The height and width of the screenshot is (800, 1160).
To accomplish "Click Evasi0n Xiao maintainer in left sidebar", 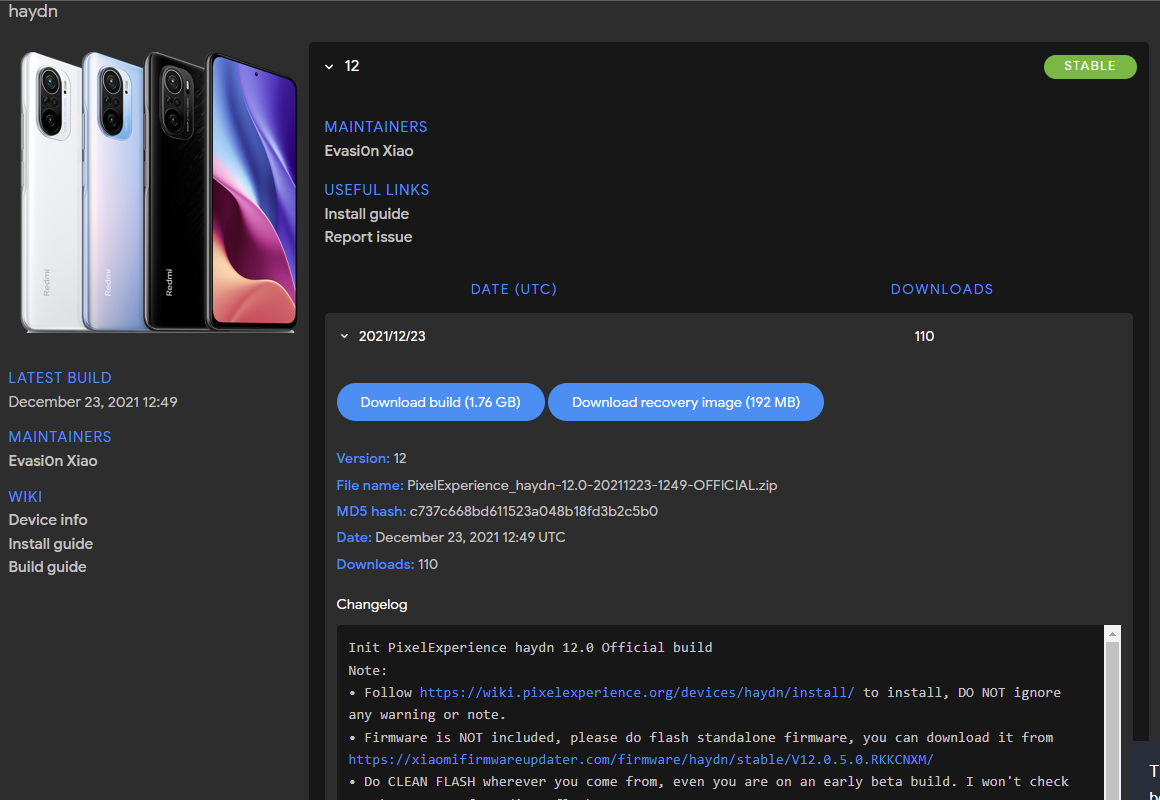I will tap(53, 461).
